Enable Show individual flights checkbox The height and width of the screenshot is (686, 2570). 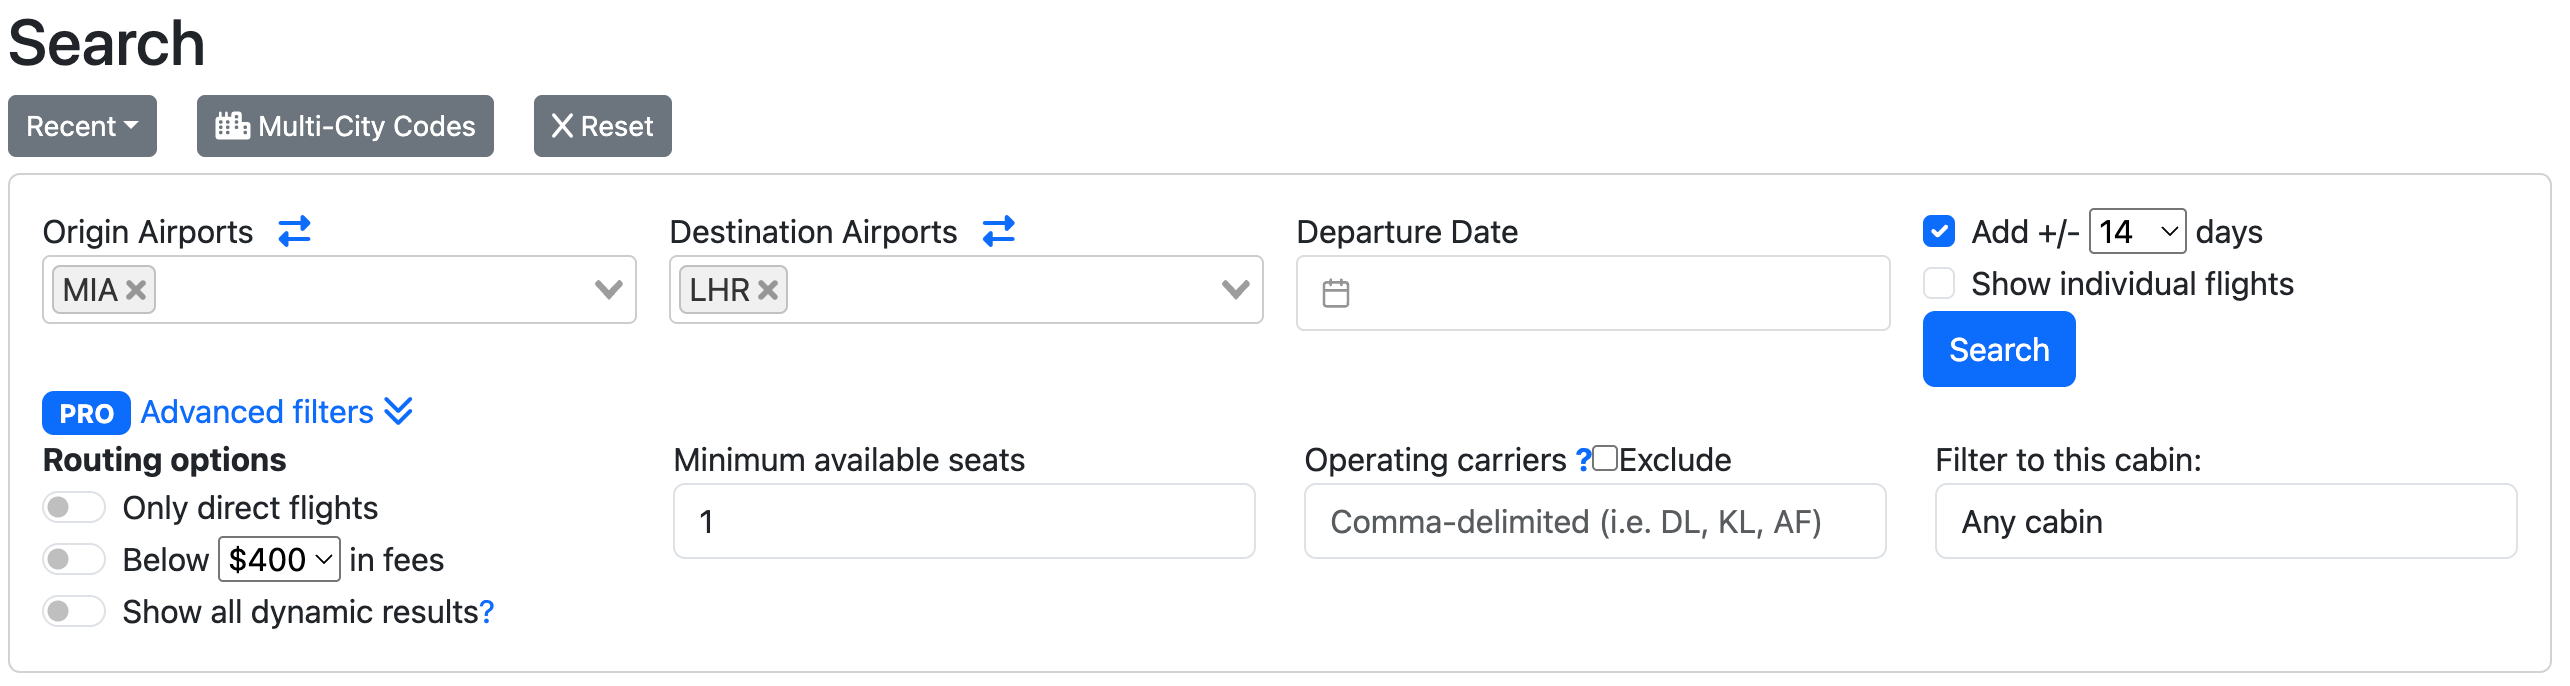click(x=1939, y=283)
